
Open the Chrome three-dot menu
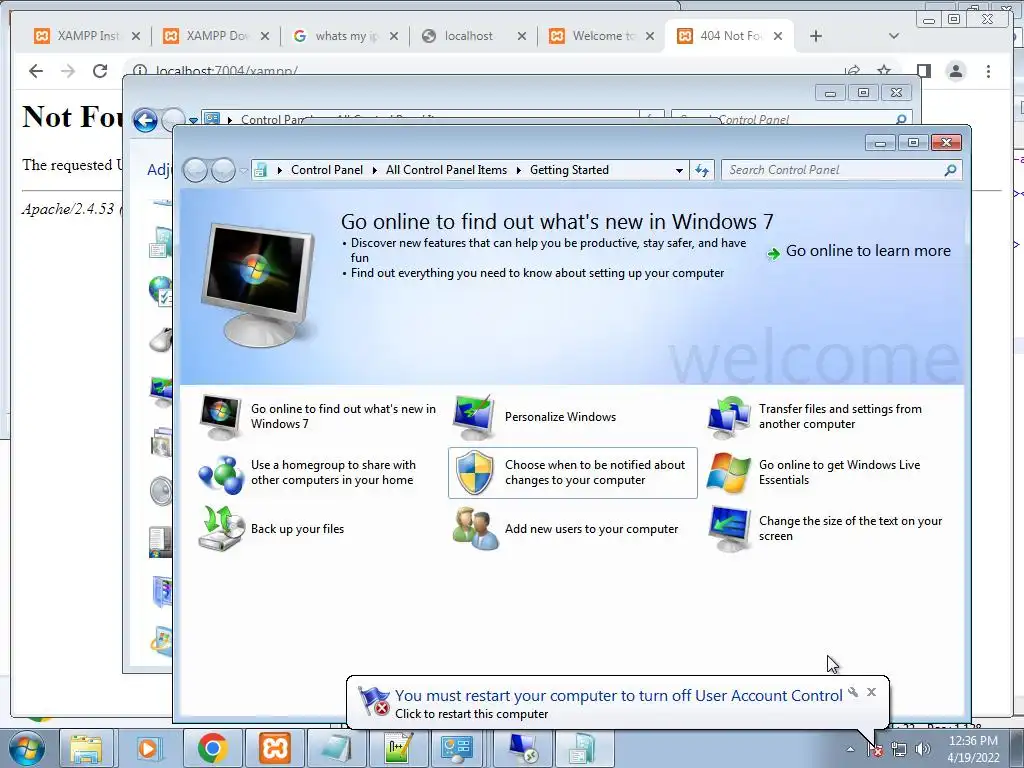(988, 71)
